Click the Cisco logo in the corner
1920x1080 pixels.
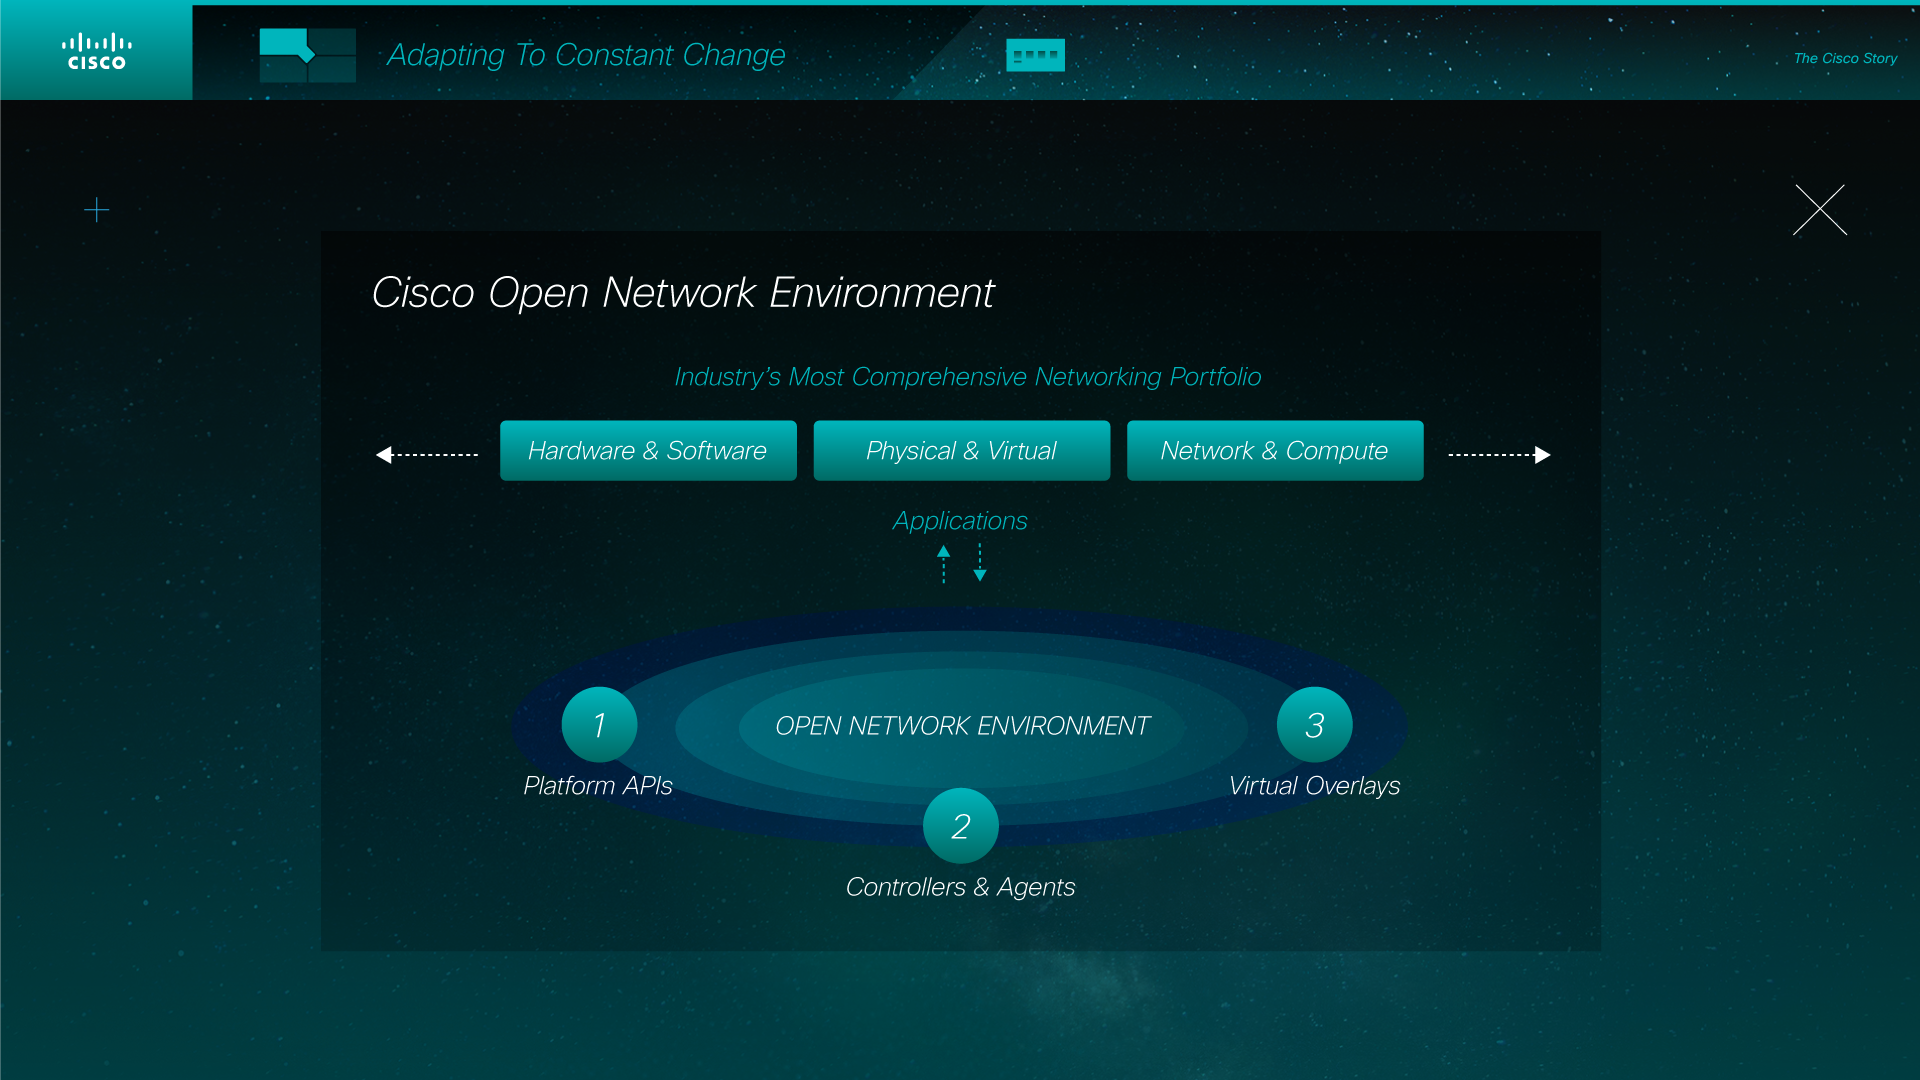[97, 52]
